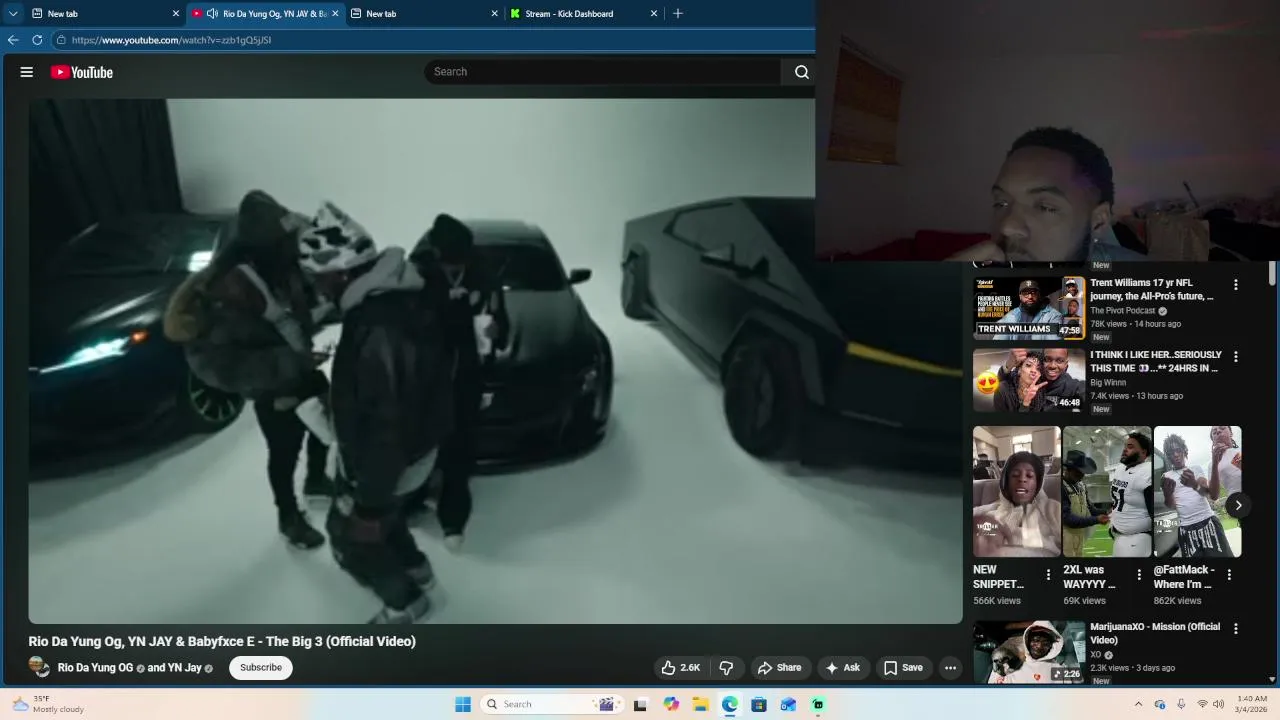Click the taskbar Search box
The height and width of the screenshot is (720, 1280).
550,704
